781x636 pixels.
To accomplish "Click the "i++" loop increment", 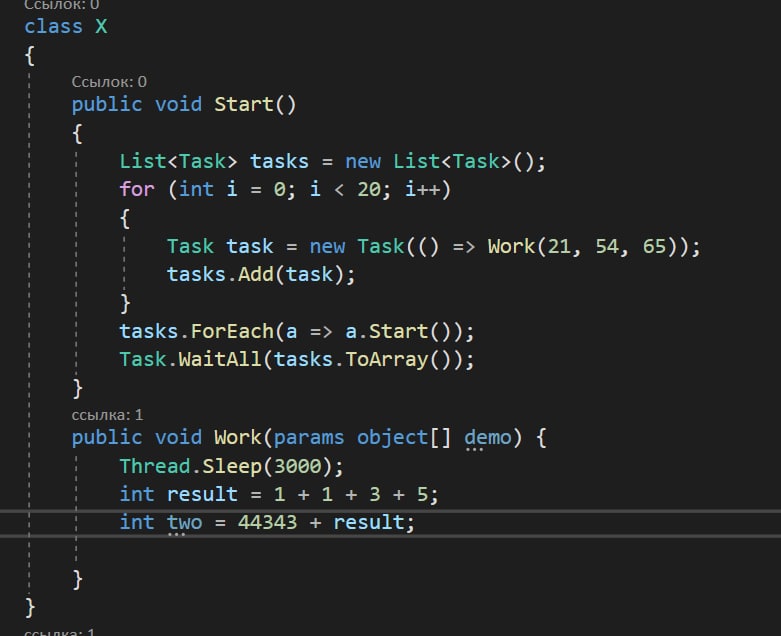I will click(422, 189).
